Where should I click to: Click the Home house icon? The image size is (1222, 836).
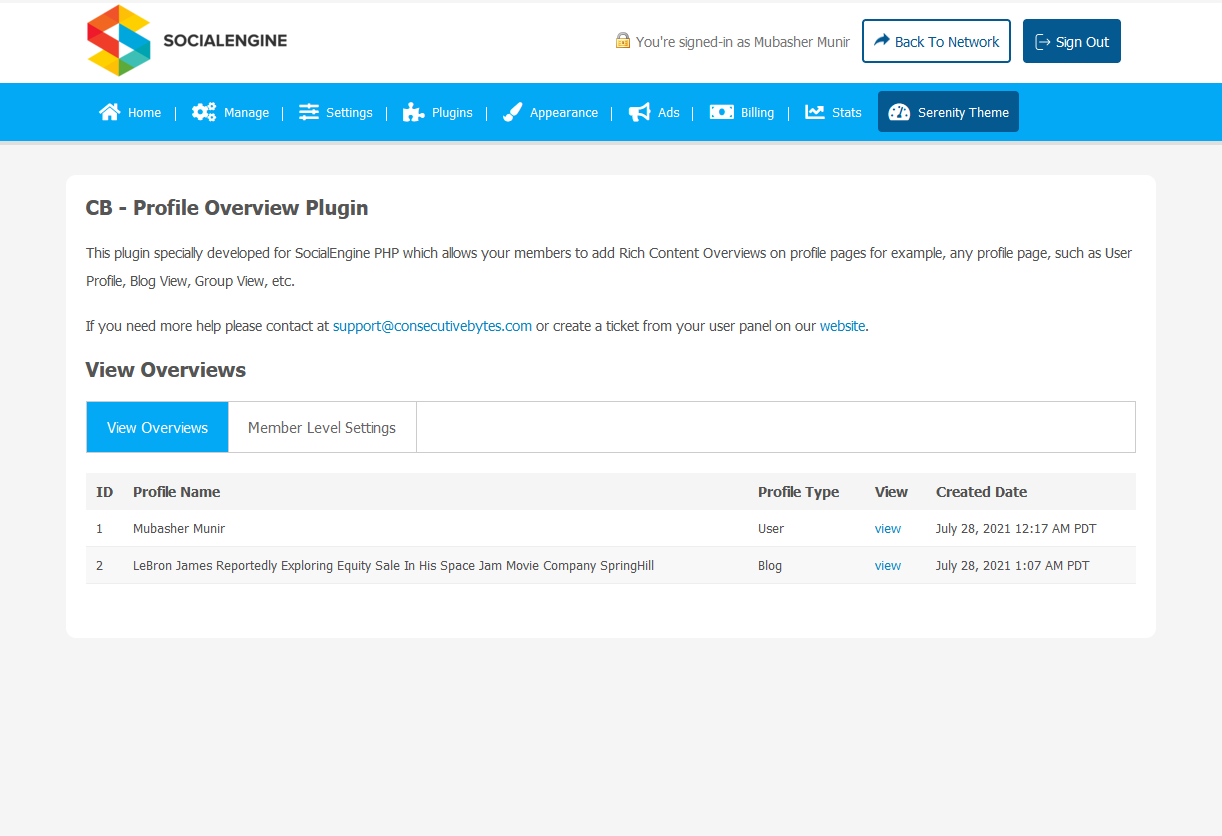[110, 112]
